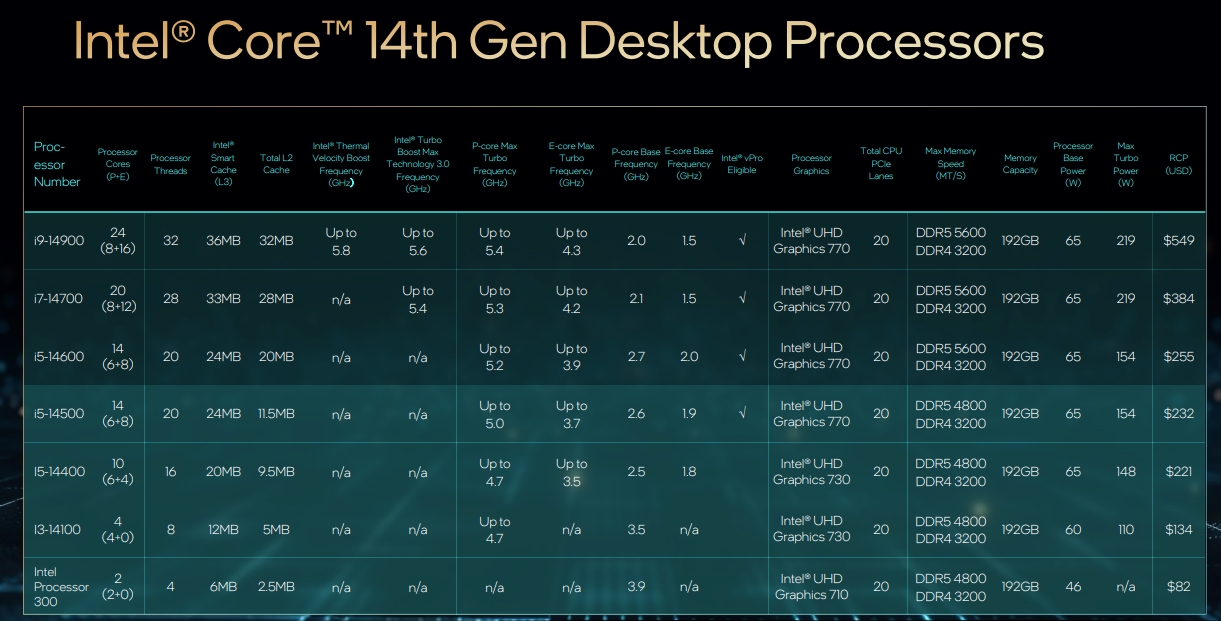Click the "Up to 5.8" thermal velocity boost value
Image resolution: width=1221 pixels, height=621 pixels.
coord(341,241)
